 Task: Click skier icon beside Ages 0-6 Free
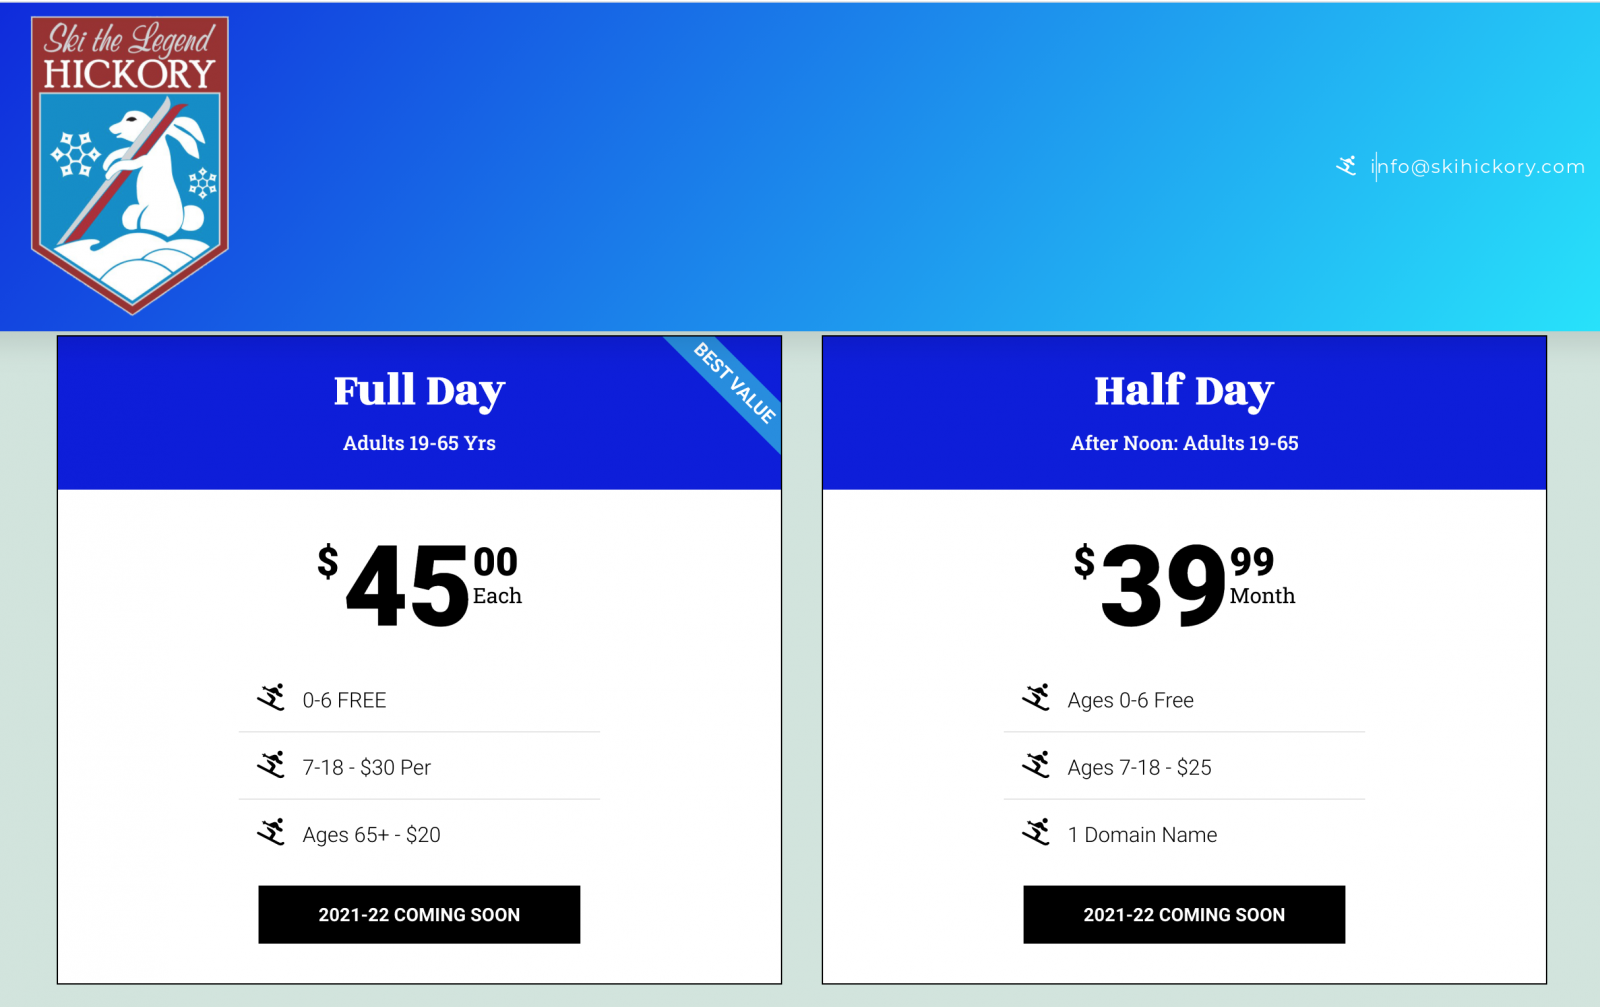(1036, 698)
